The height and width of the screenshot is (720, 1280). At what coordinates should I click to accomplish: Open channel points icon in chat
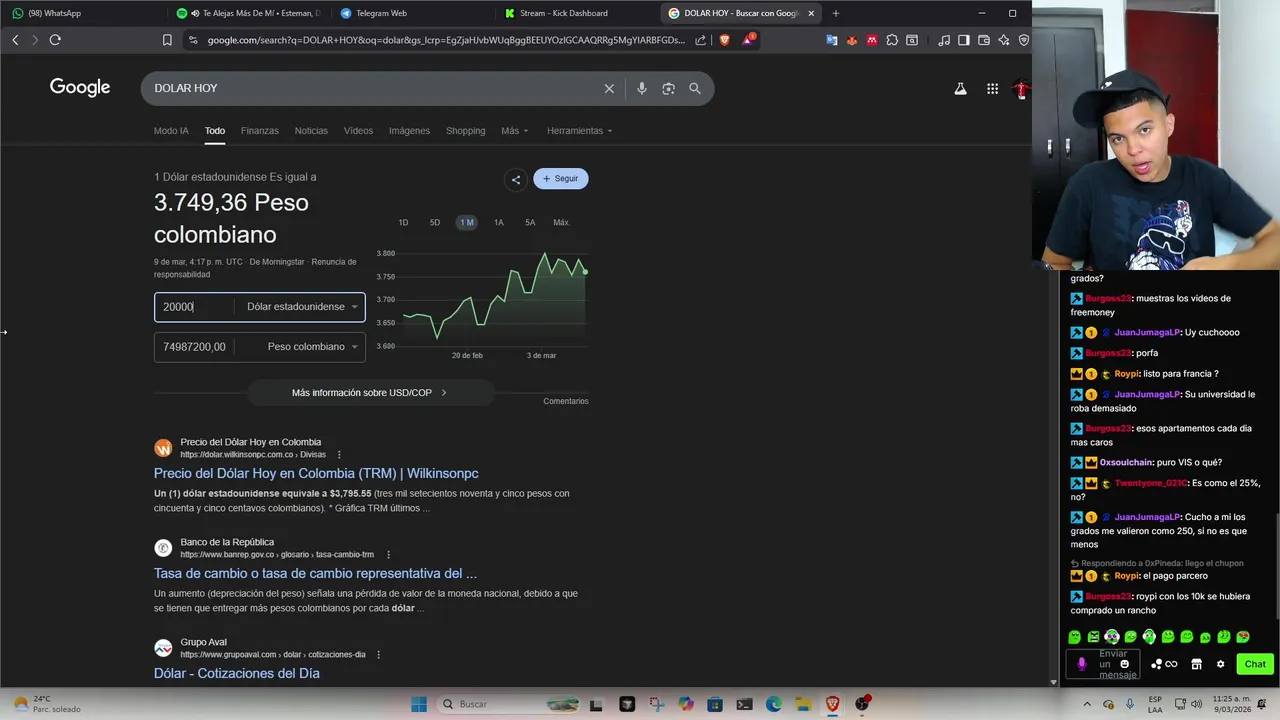click(x=1164, y=664)
